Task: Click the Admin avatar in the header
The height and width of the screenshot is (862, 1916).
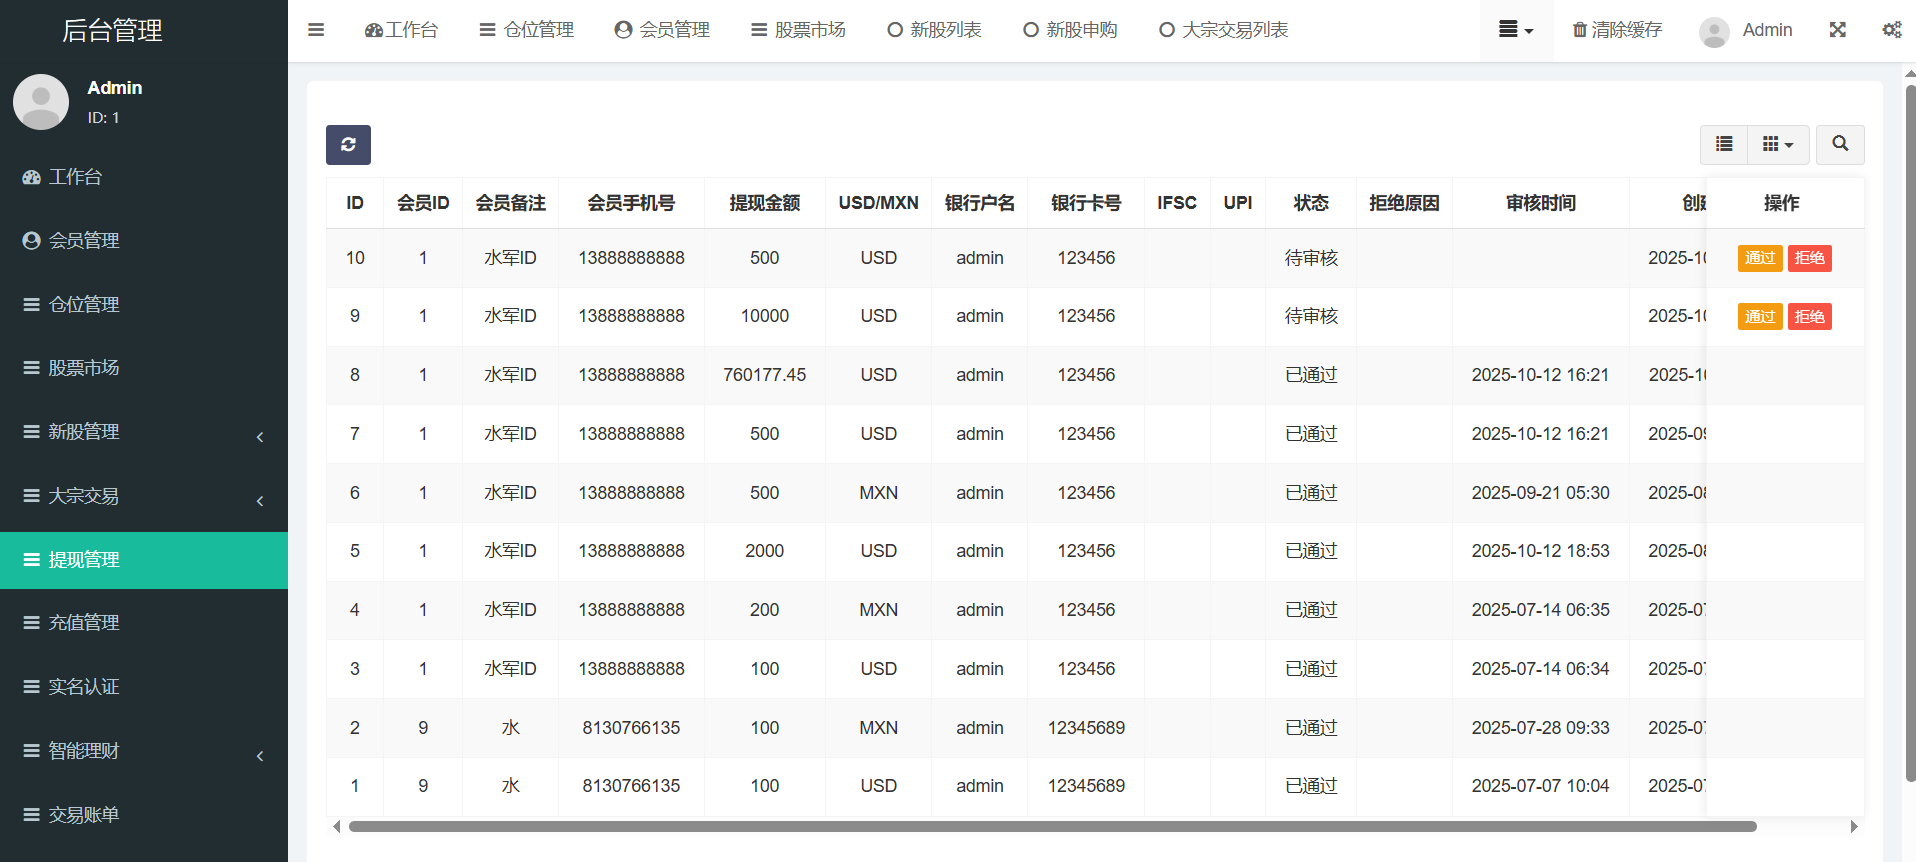Action: (1714, 31)
